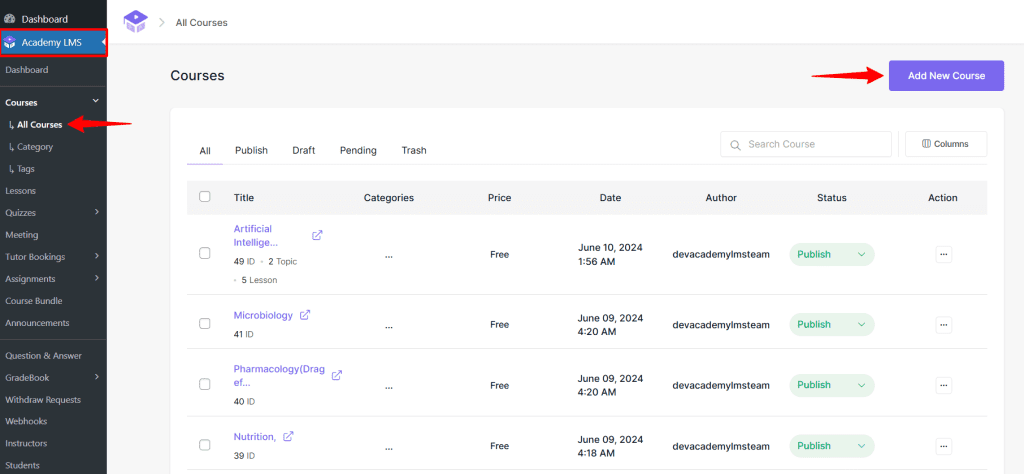The image size is (1024, 474).
Task: Switch to the Draft courses tab
Action: pyautogui.click(x=303, y=151)
